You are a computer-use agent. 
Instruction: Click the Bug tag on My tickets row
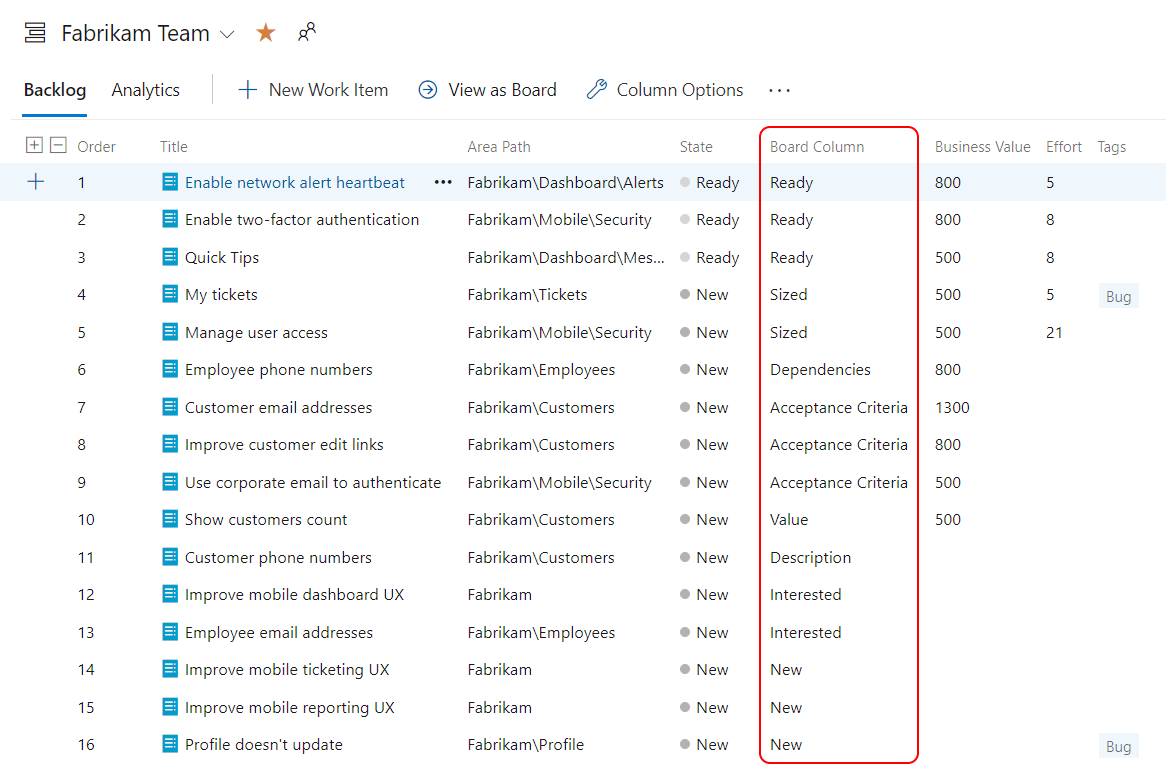pyautogui.click(x=1118, y=296)
